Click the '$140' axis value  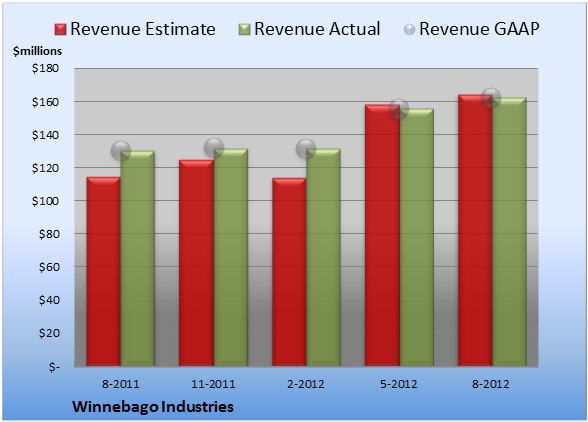tap(45, 135)
